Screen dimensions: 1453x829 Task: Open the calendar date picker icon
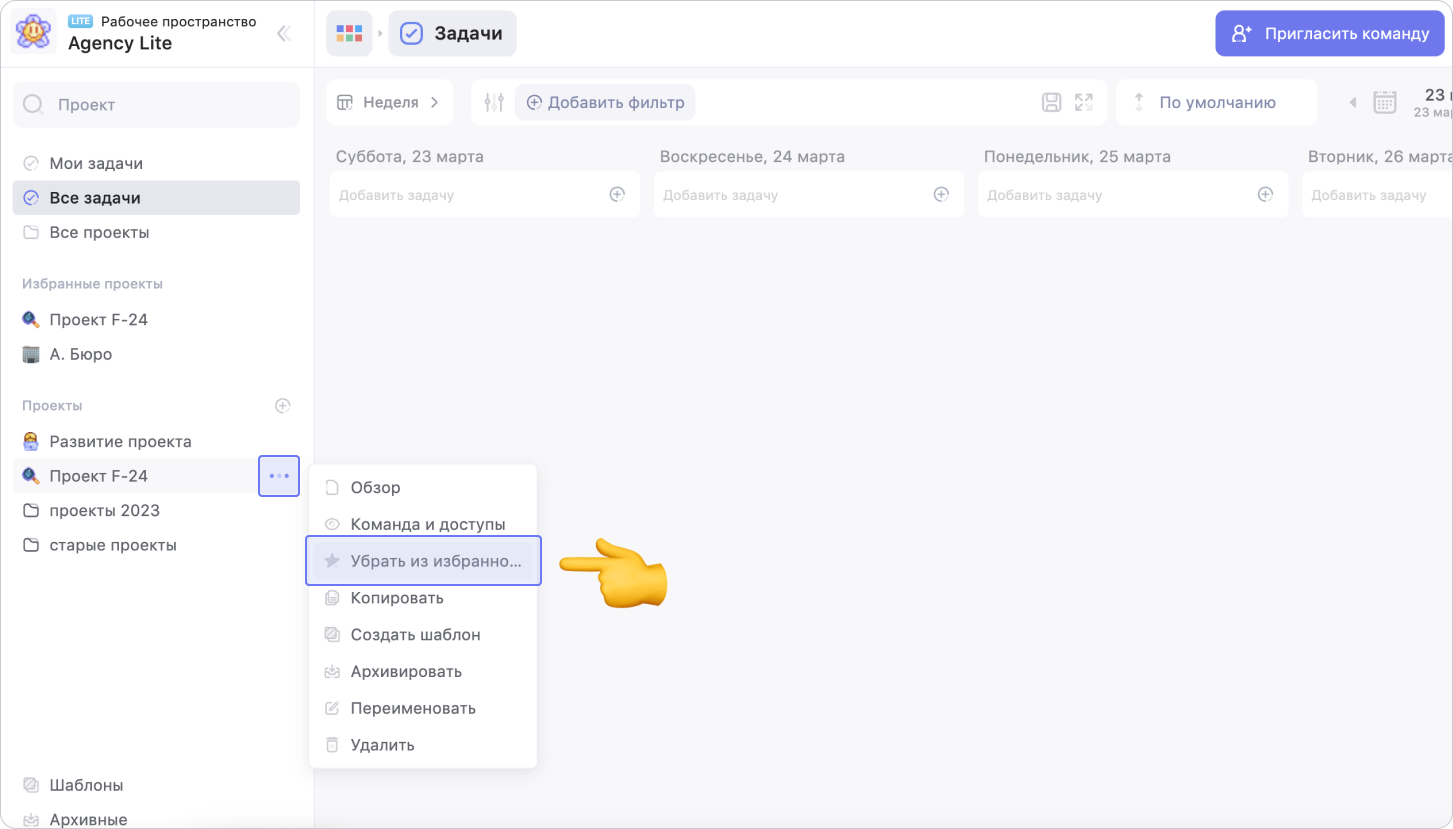(x=1385, y=102)
